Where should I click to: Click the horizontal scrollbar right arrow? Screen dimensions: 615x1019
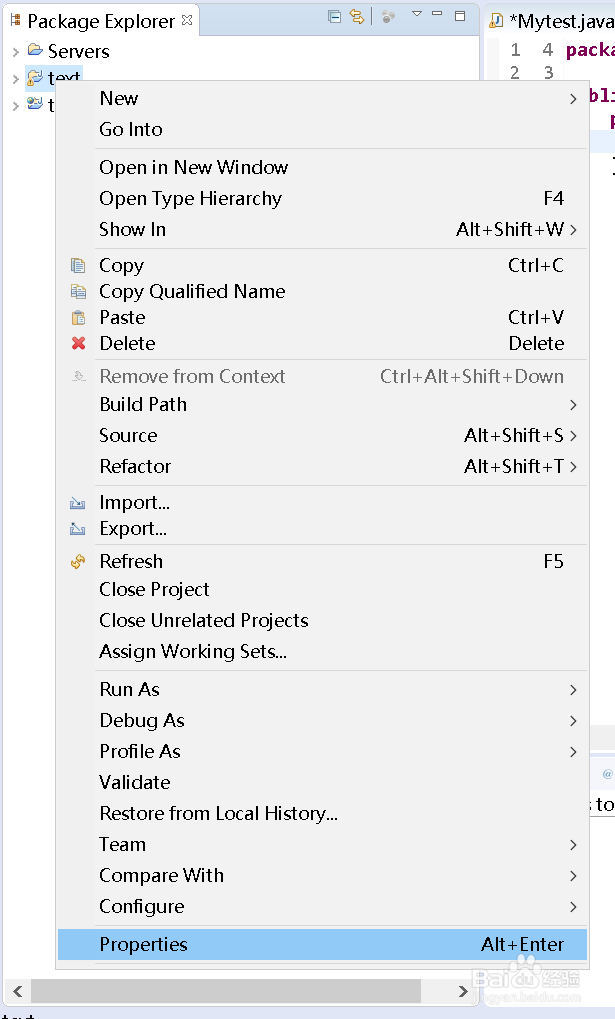pyautogui.click(x=463, y=991)
